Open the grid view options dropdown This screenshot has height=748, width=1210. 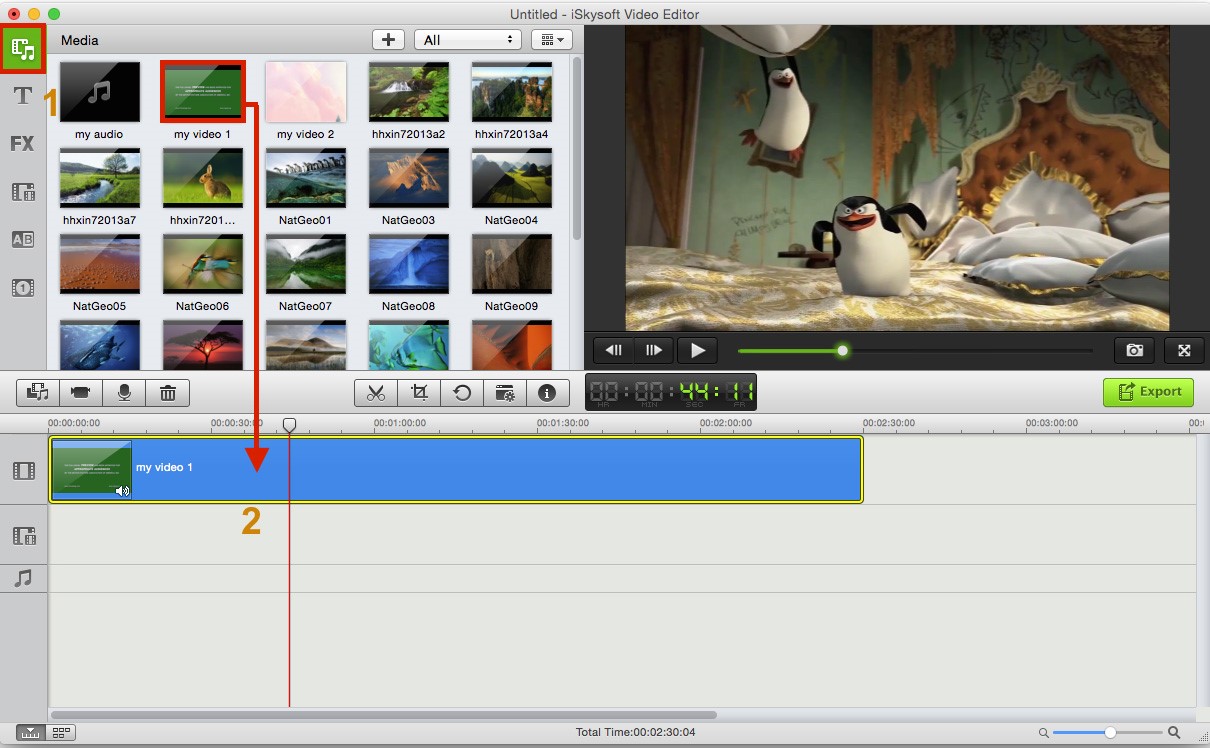point(551,40)
